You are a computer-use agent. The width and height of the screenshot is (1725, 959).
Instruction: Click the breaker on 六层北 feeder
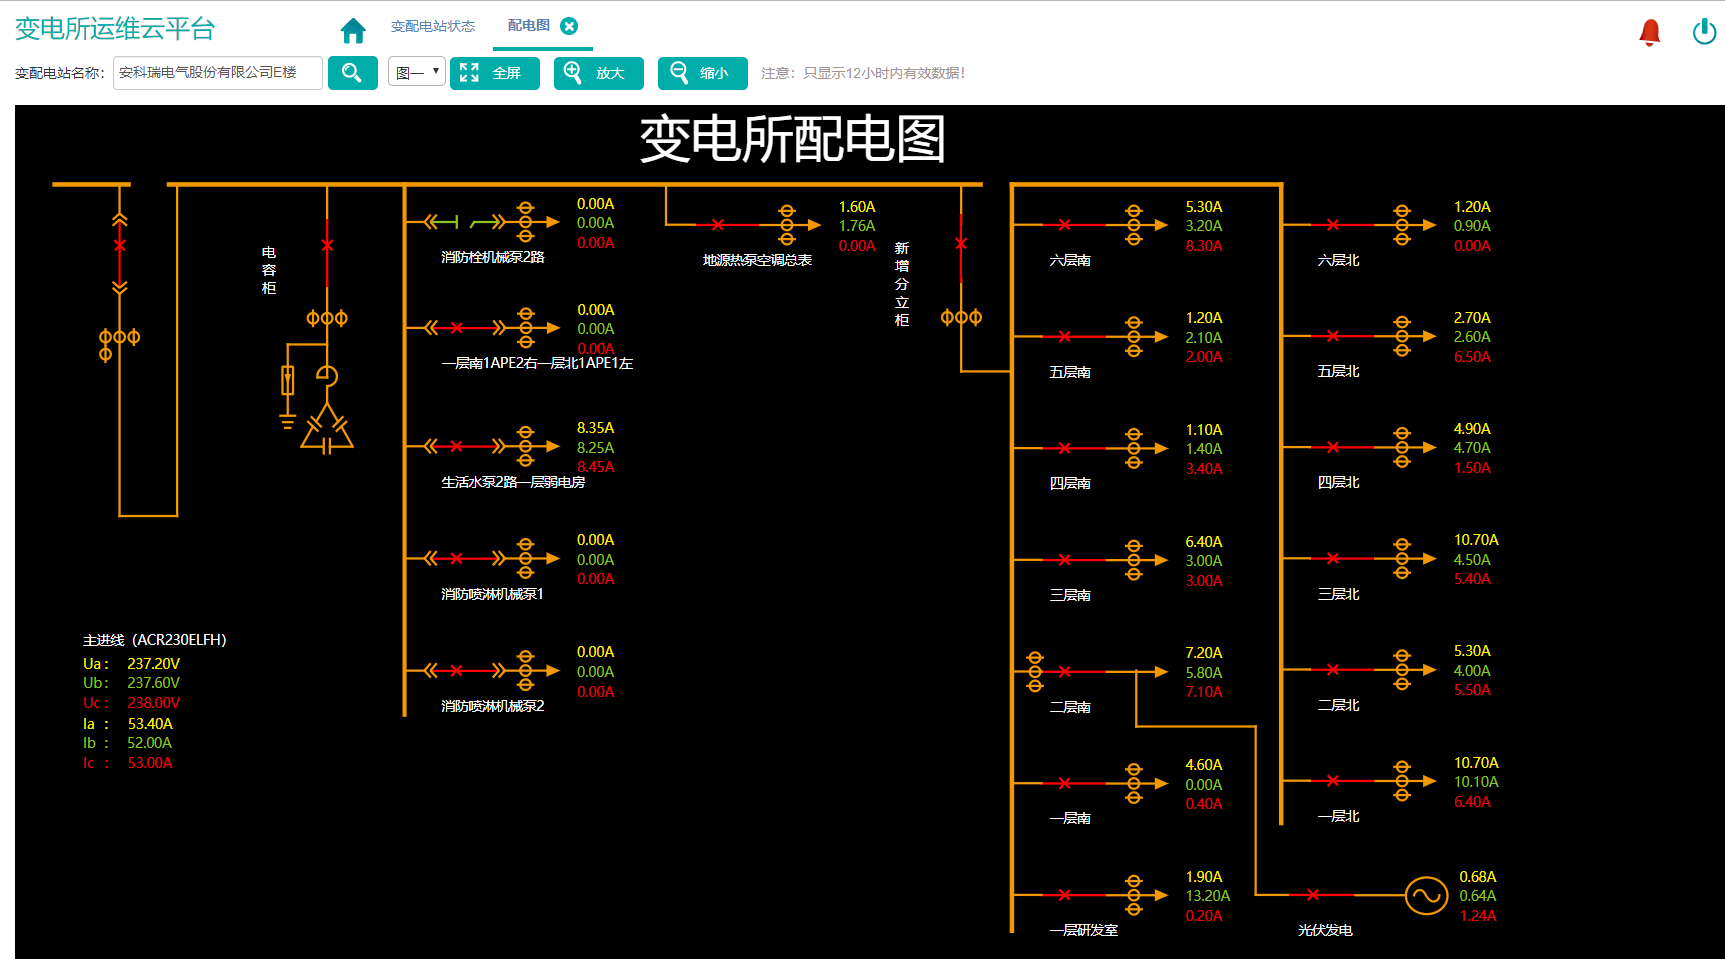(1332, 225)
